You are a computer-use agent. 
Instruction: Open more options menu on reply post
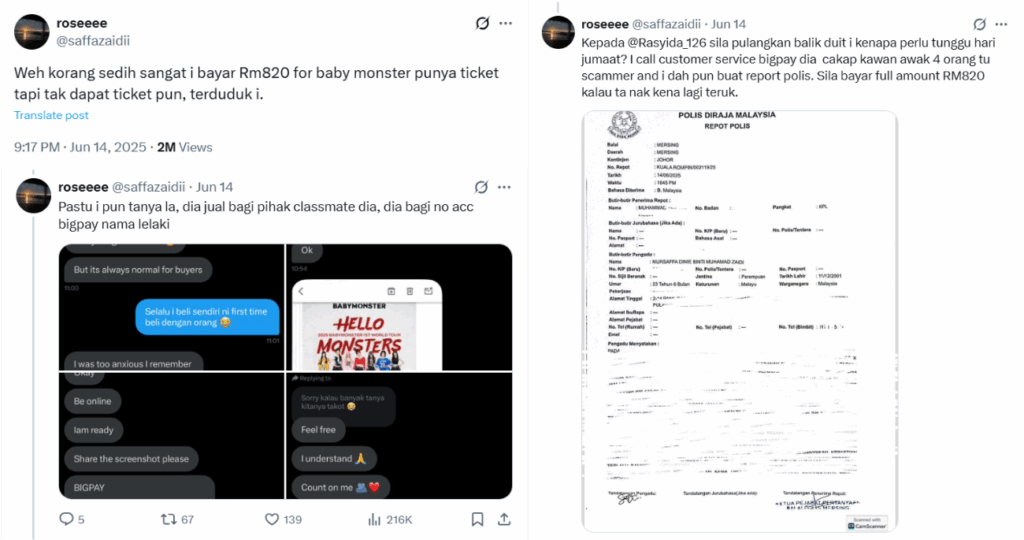tap(504, 187)
